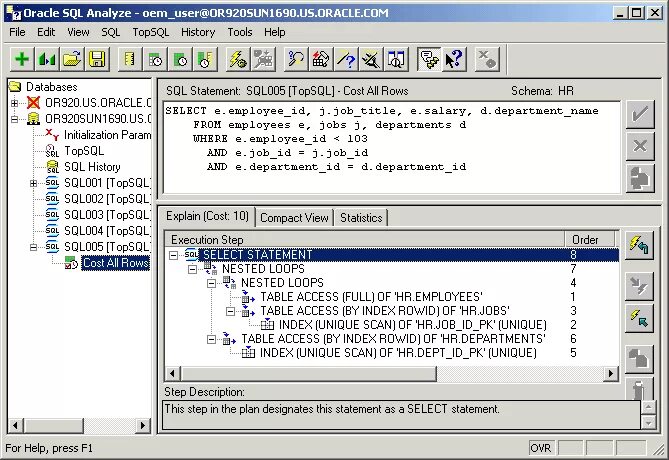Click the grayed double-arrow lightning icon
Screen dimensions: 669x460
pos(639,285)
